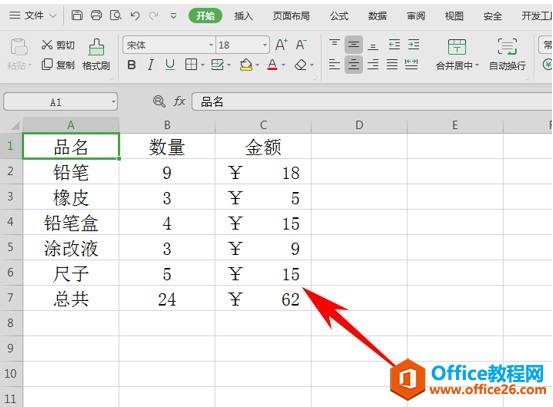553x407 pixels.
Task: Click the Save icon in quick access bar
Action: [77, 15]
